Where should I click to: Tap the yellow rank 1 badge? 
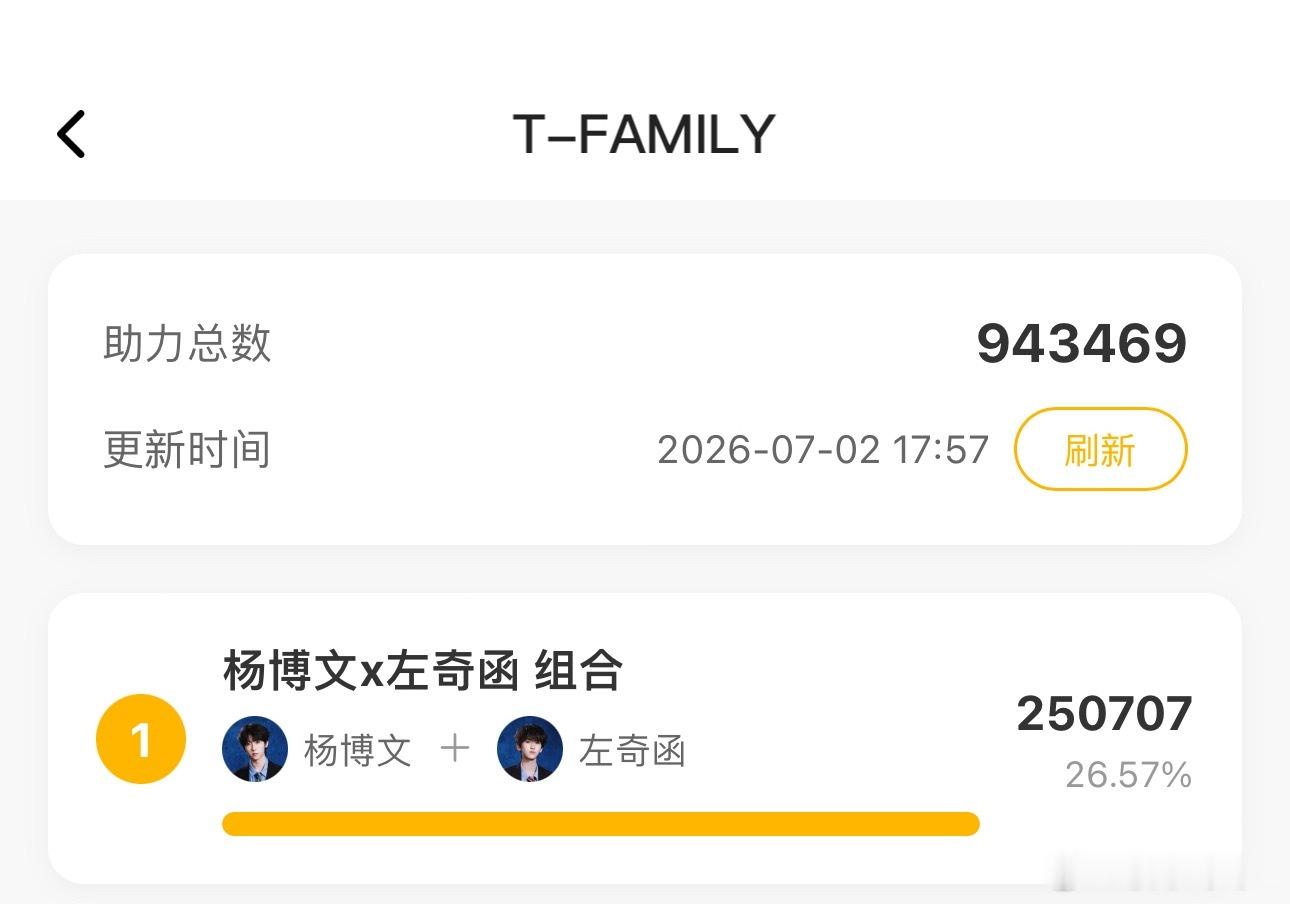click(x=141, y=739)
